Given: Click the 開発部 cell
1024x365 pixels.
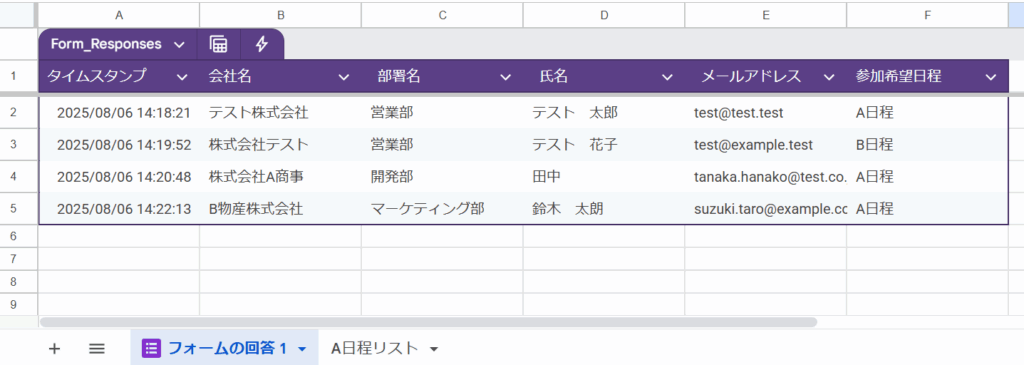Looking at the screenshot, I should [442, 177].
